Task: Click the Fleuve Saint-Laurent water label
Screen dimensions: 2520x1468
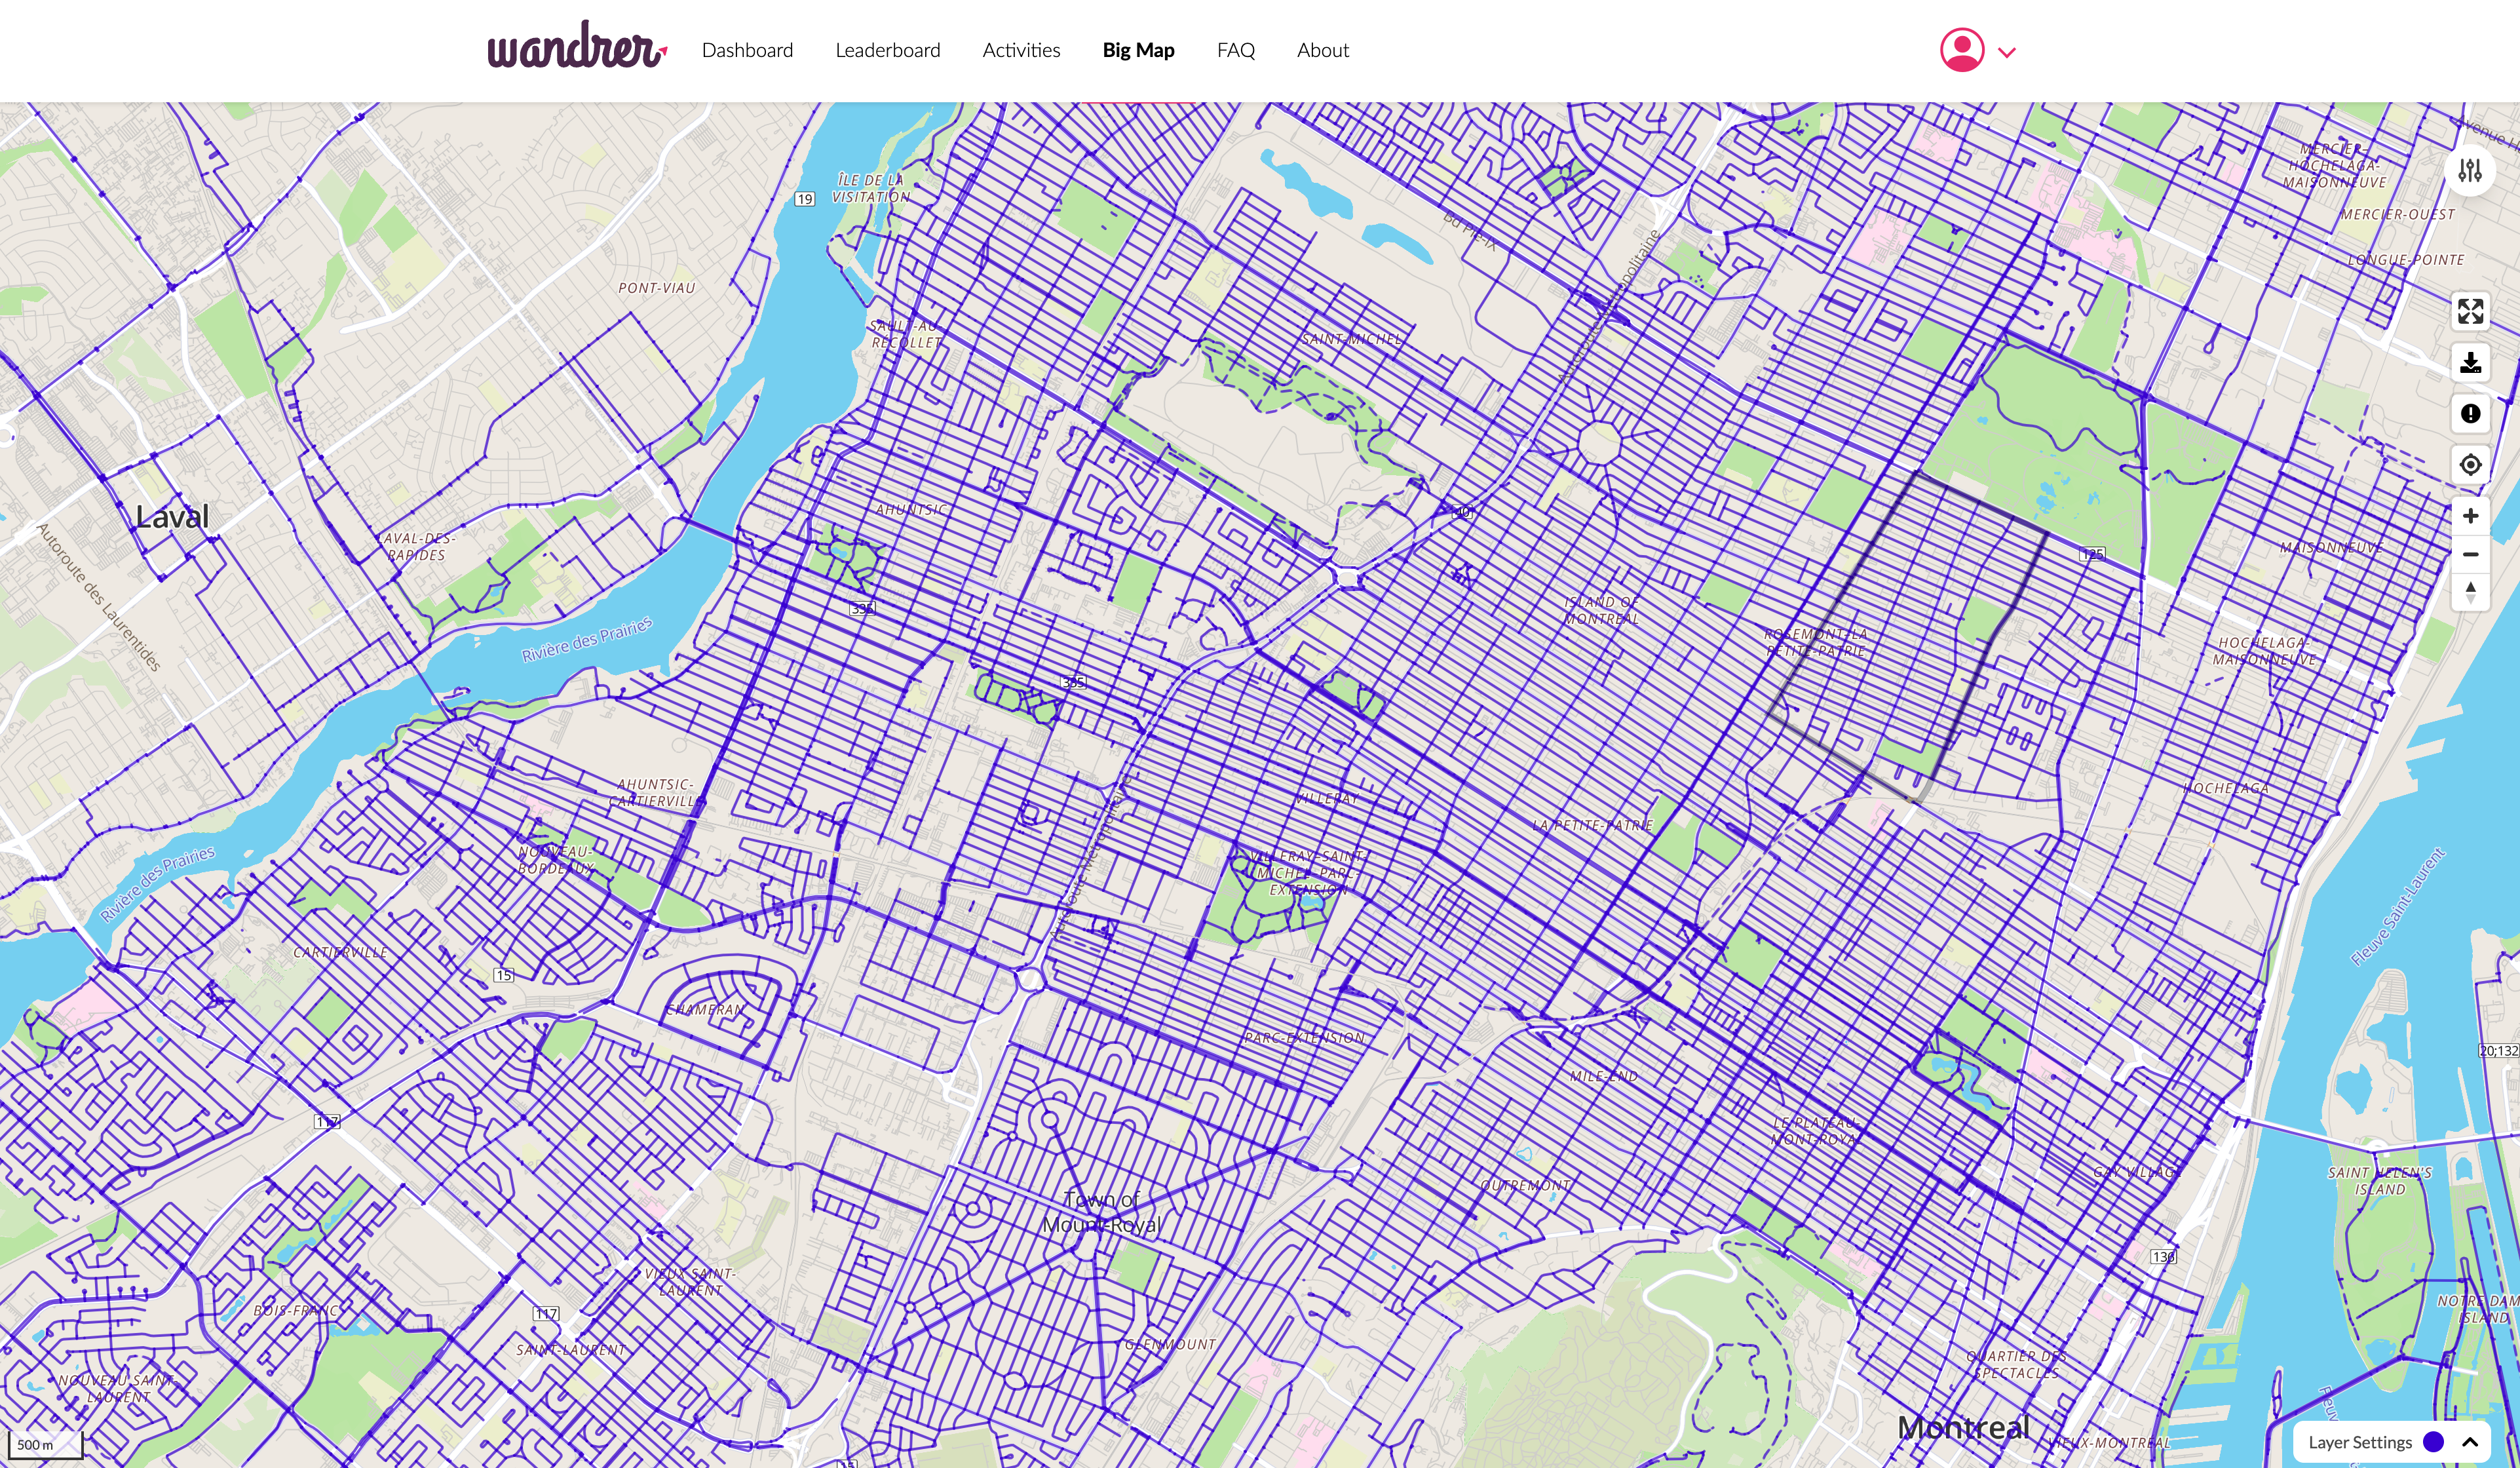Action: pyautogui.click(x=2397, y=907)
